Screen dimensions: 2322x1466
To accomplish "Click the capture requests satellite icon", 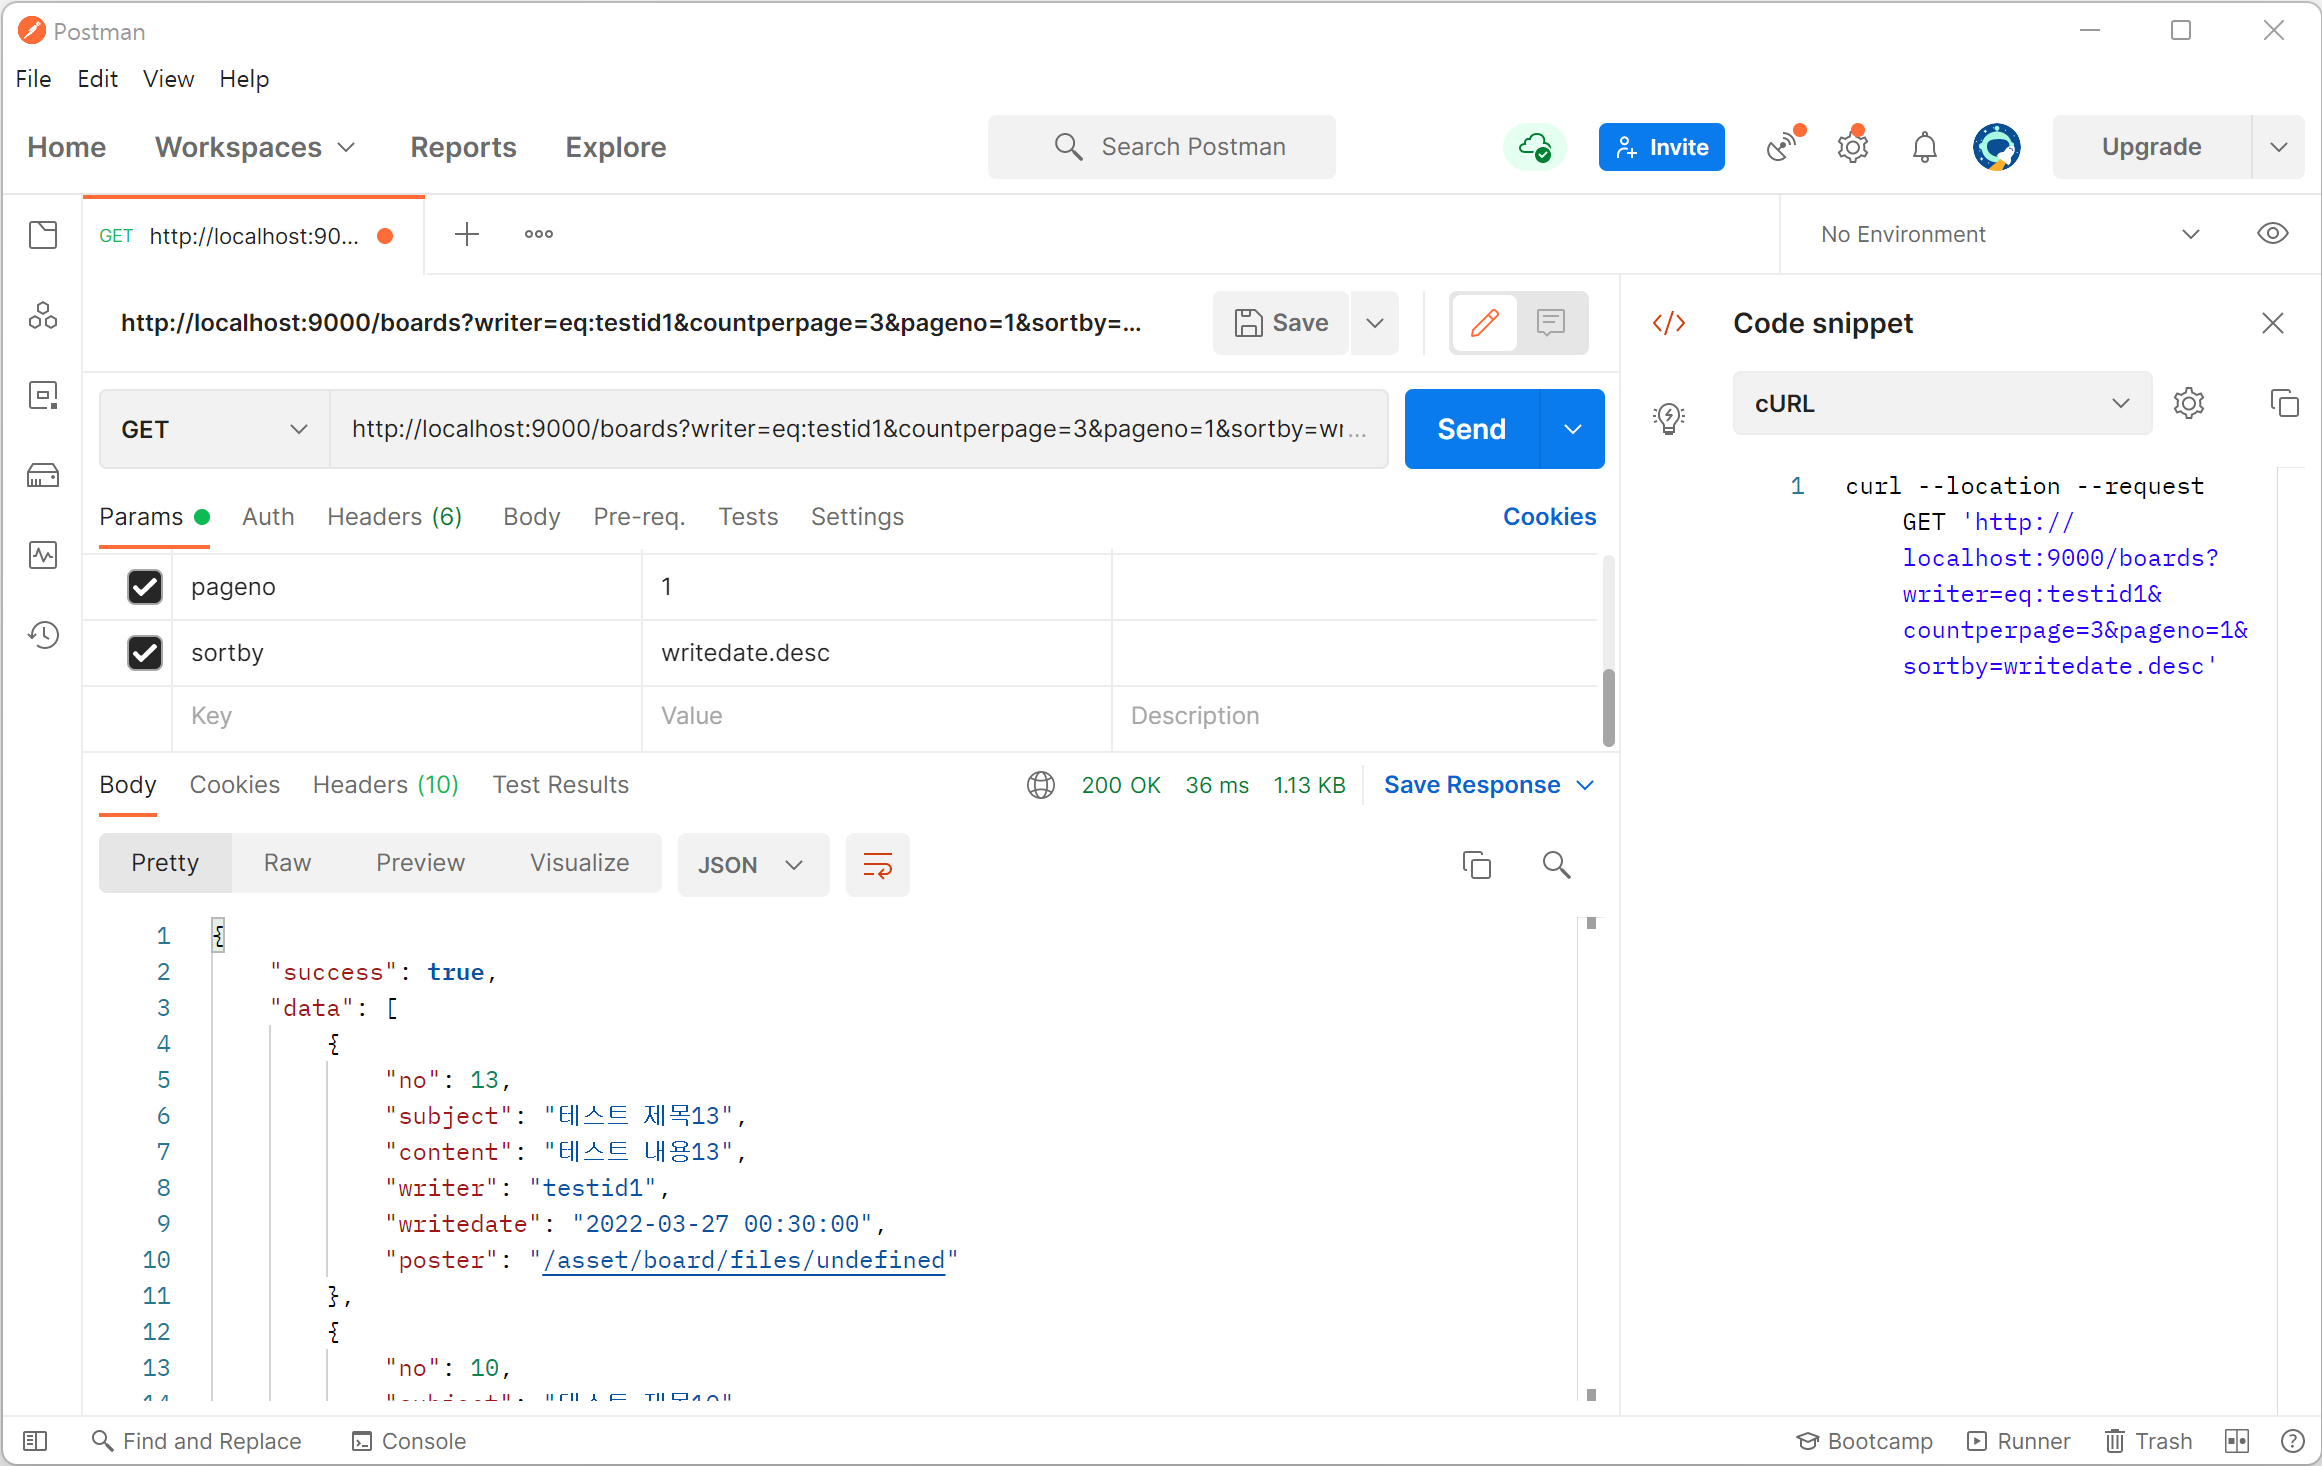I will coord(1783,147).
